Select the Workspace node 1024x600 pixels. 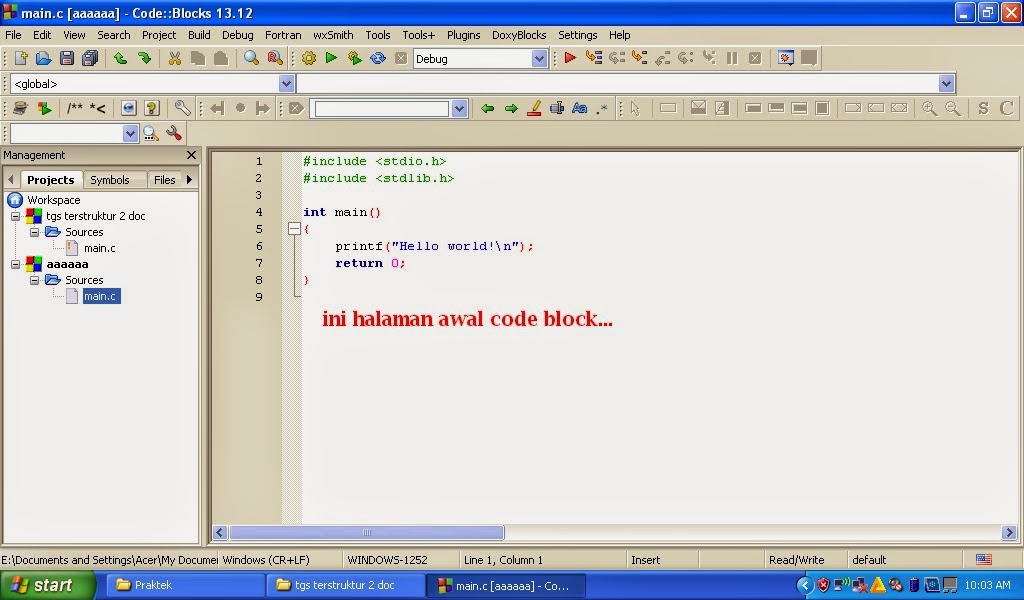click(x=54, y=200)
